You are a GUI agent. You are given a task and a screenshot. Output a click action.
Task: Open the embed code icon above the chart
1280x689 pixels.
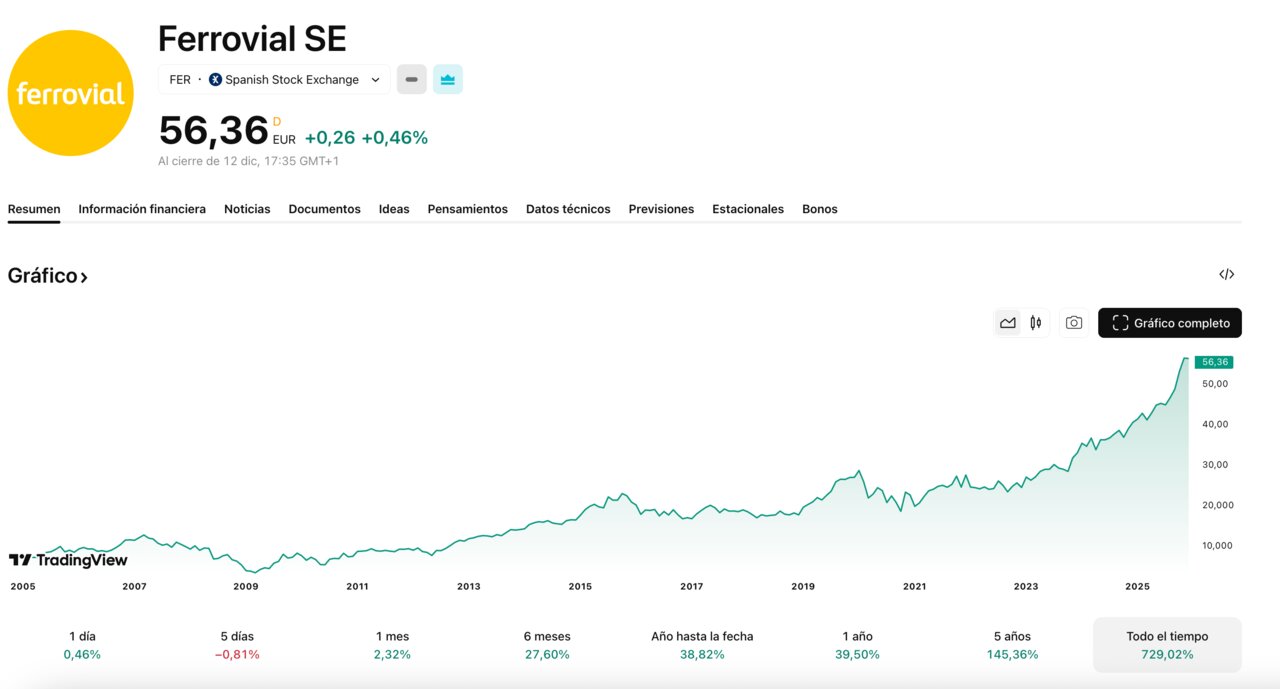[1226, 273]
